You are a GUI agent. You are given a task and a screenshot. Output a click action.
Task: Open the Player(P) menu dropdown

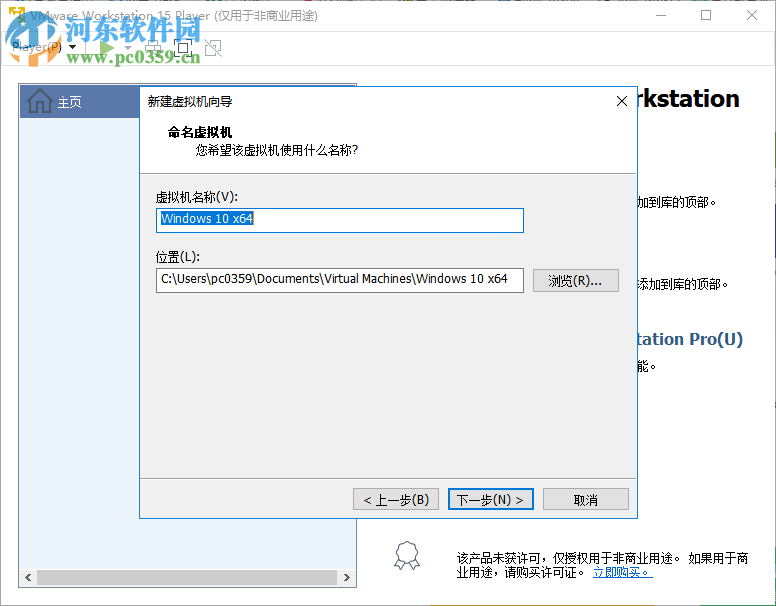pyautogui.click(x=44, y=48)
